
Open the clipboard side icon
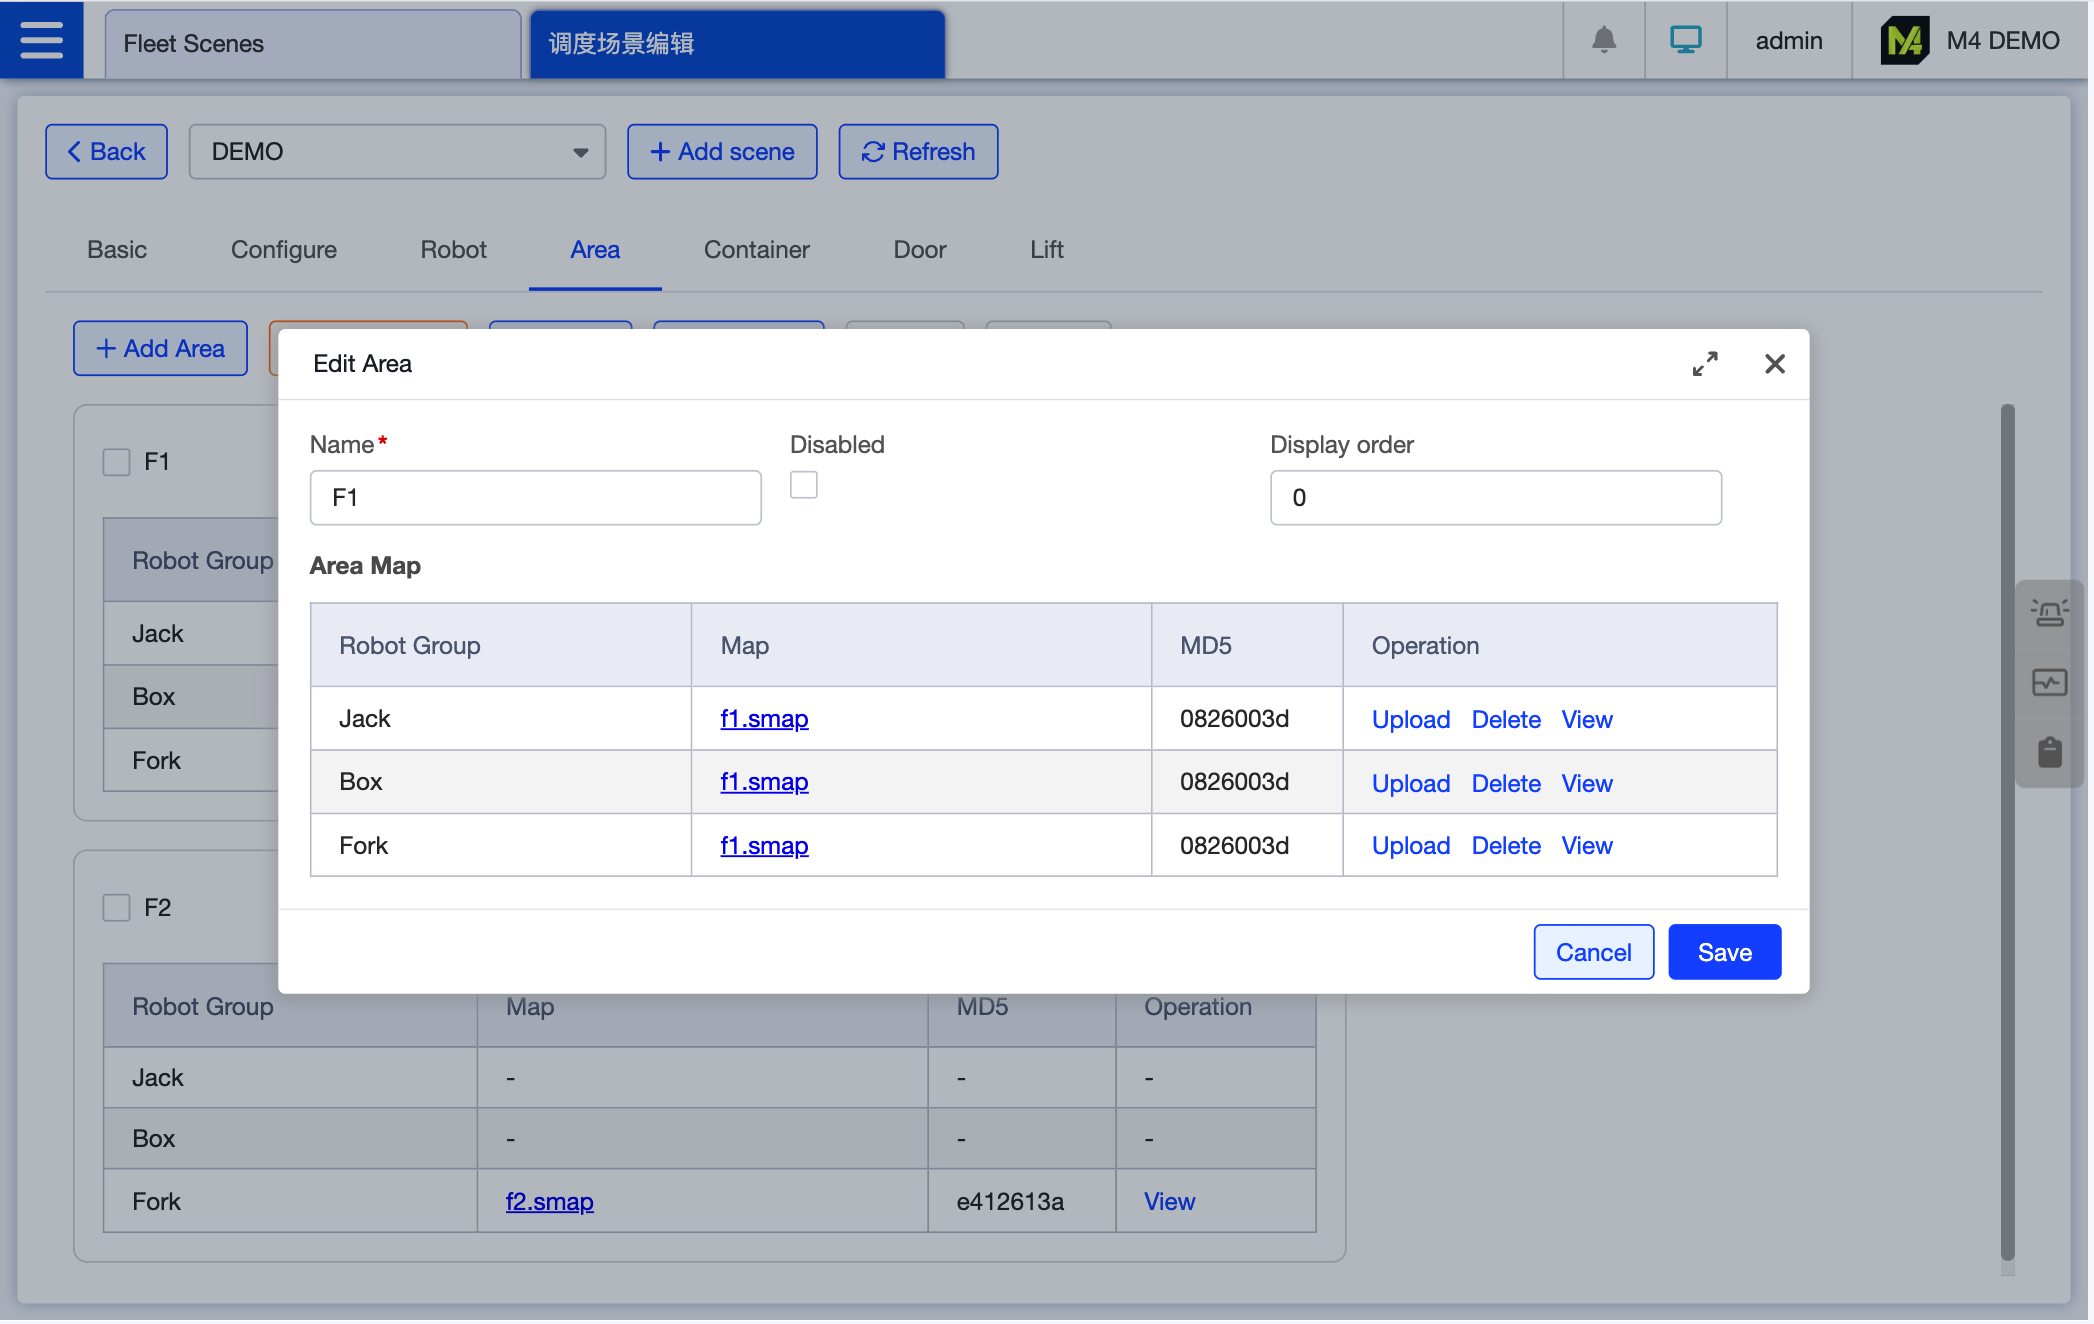2049,752
